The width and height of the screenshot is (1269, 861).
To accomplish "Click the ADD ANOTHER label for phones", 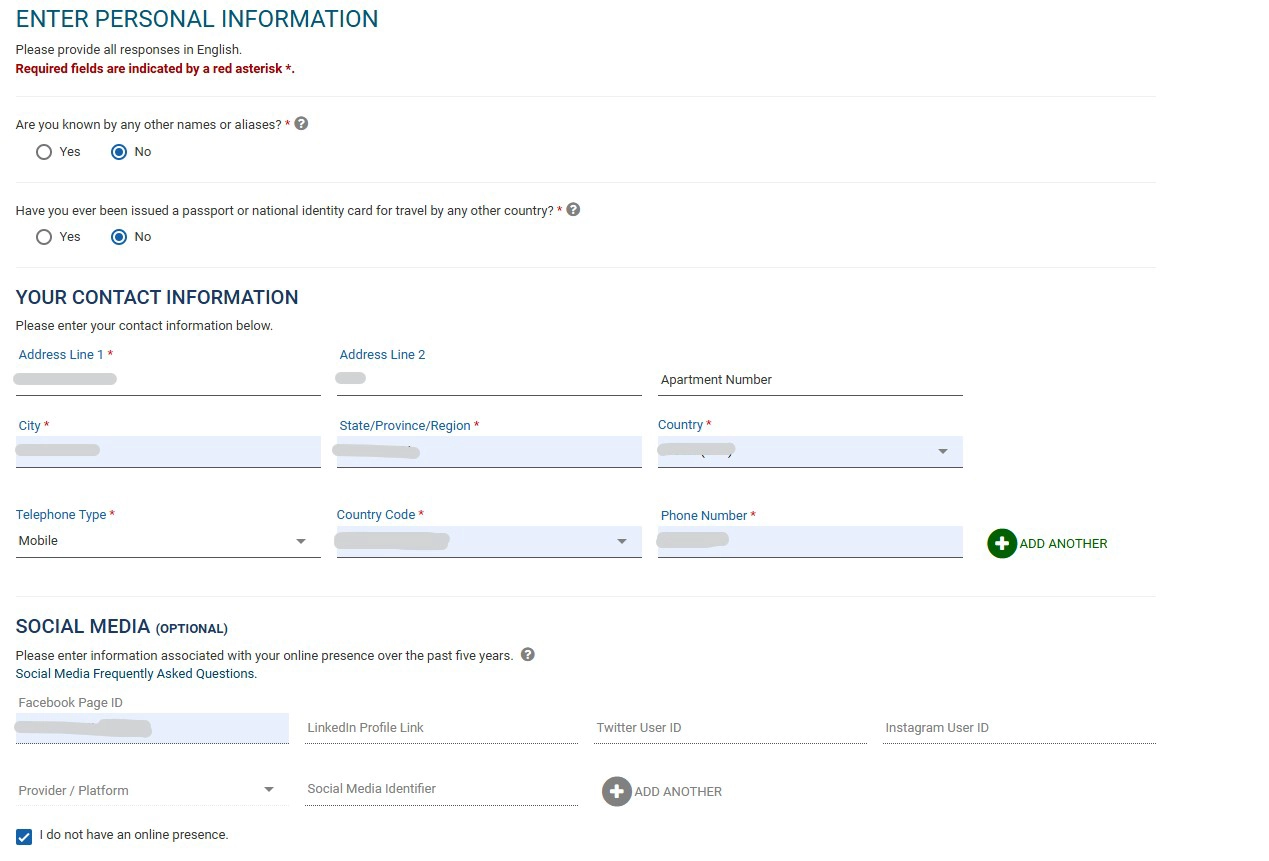I will point(1063,543).
